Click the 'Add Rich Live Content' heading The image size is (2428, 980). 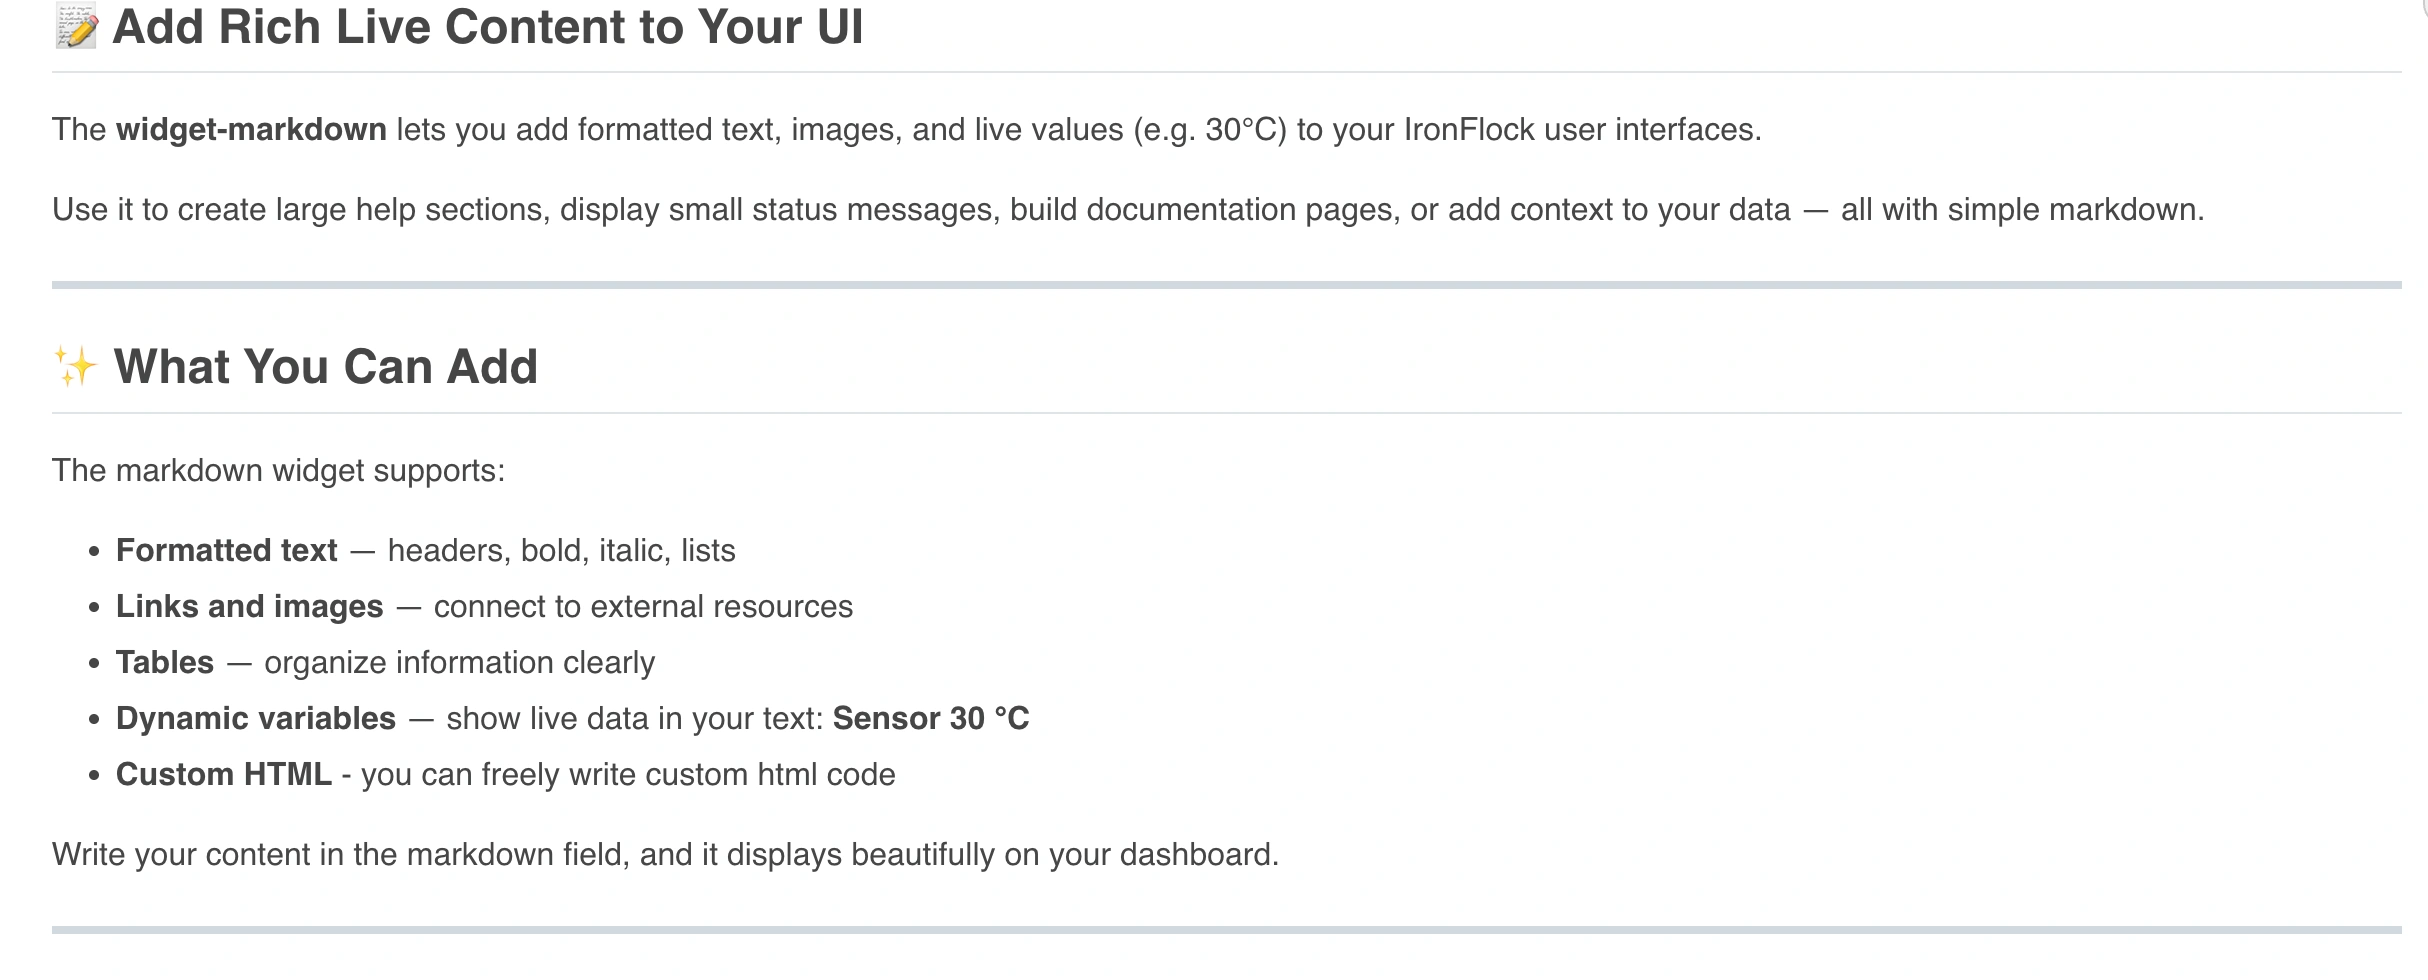coord(487,27)
